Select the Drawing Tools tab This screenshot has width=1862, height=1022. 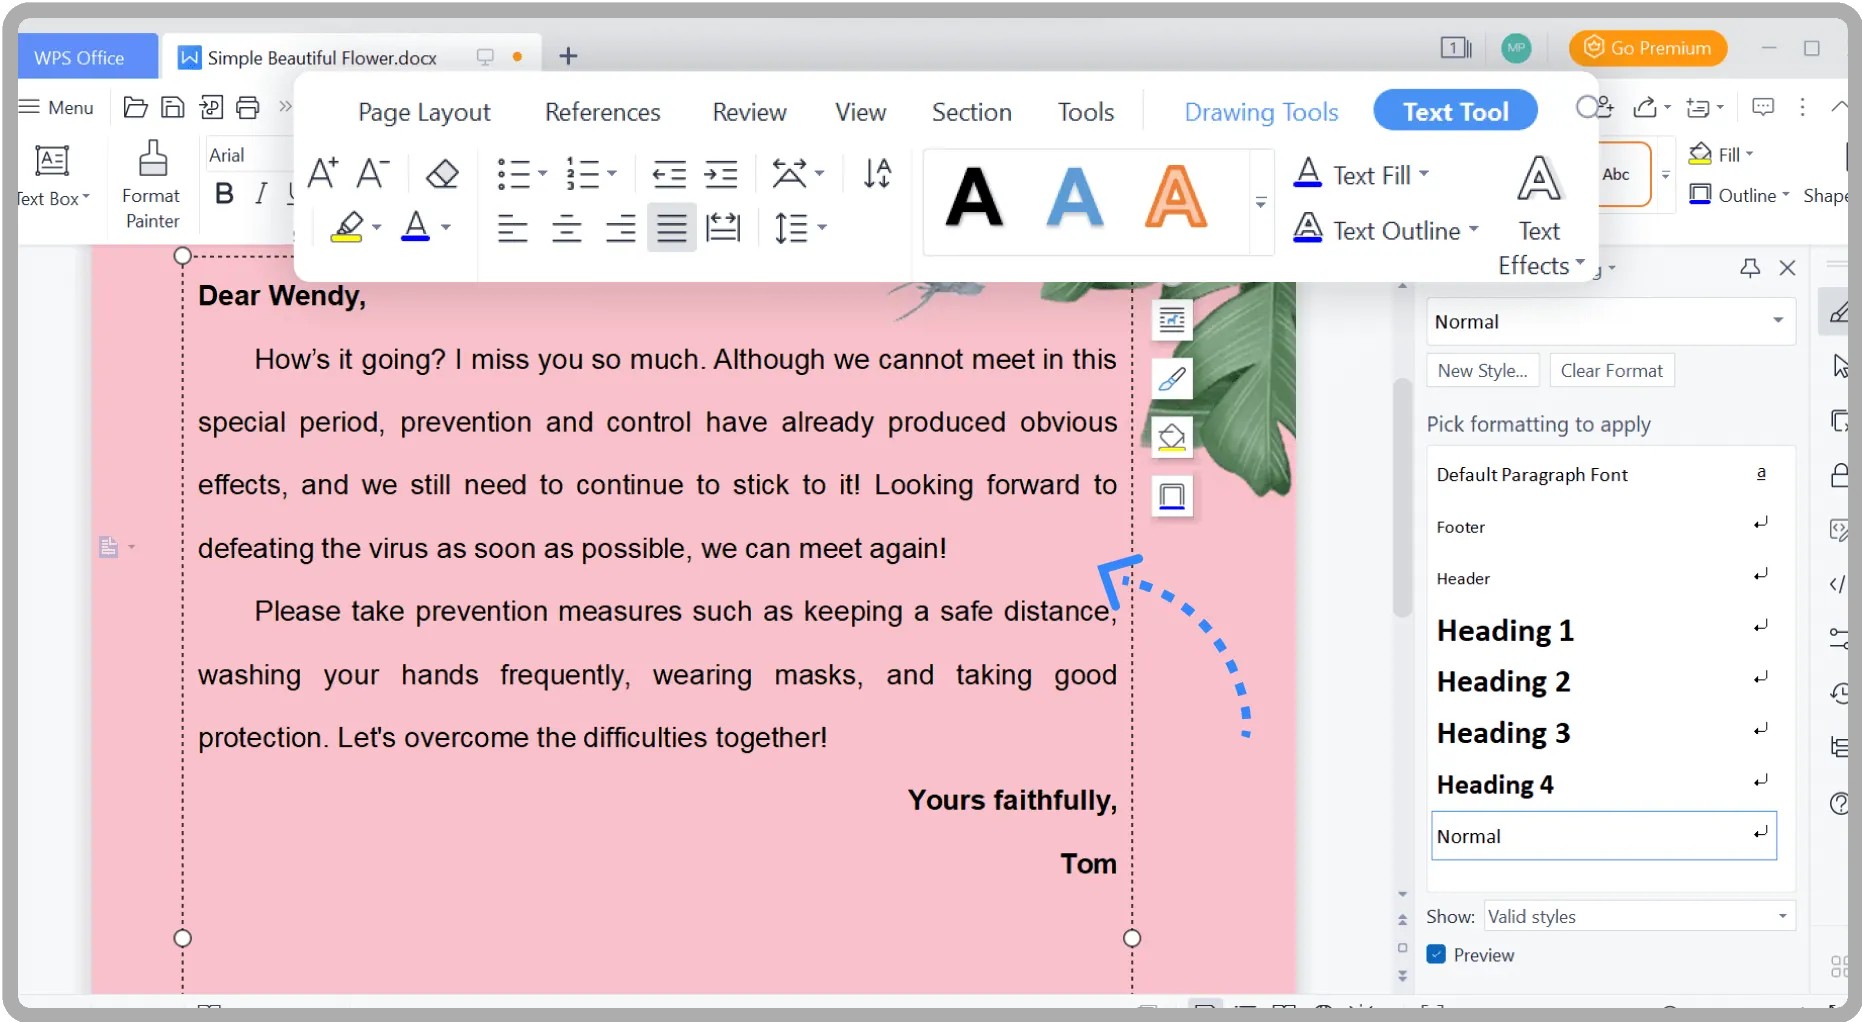[1261, 112]
